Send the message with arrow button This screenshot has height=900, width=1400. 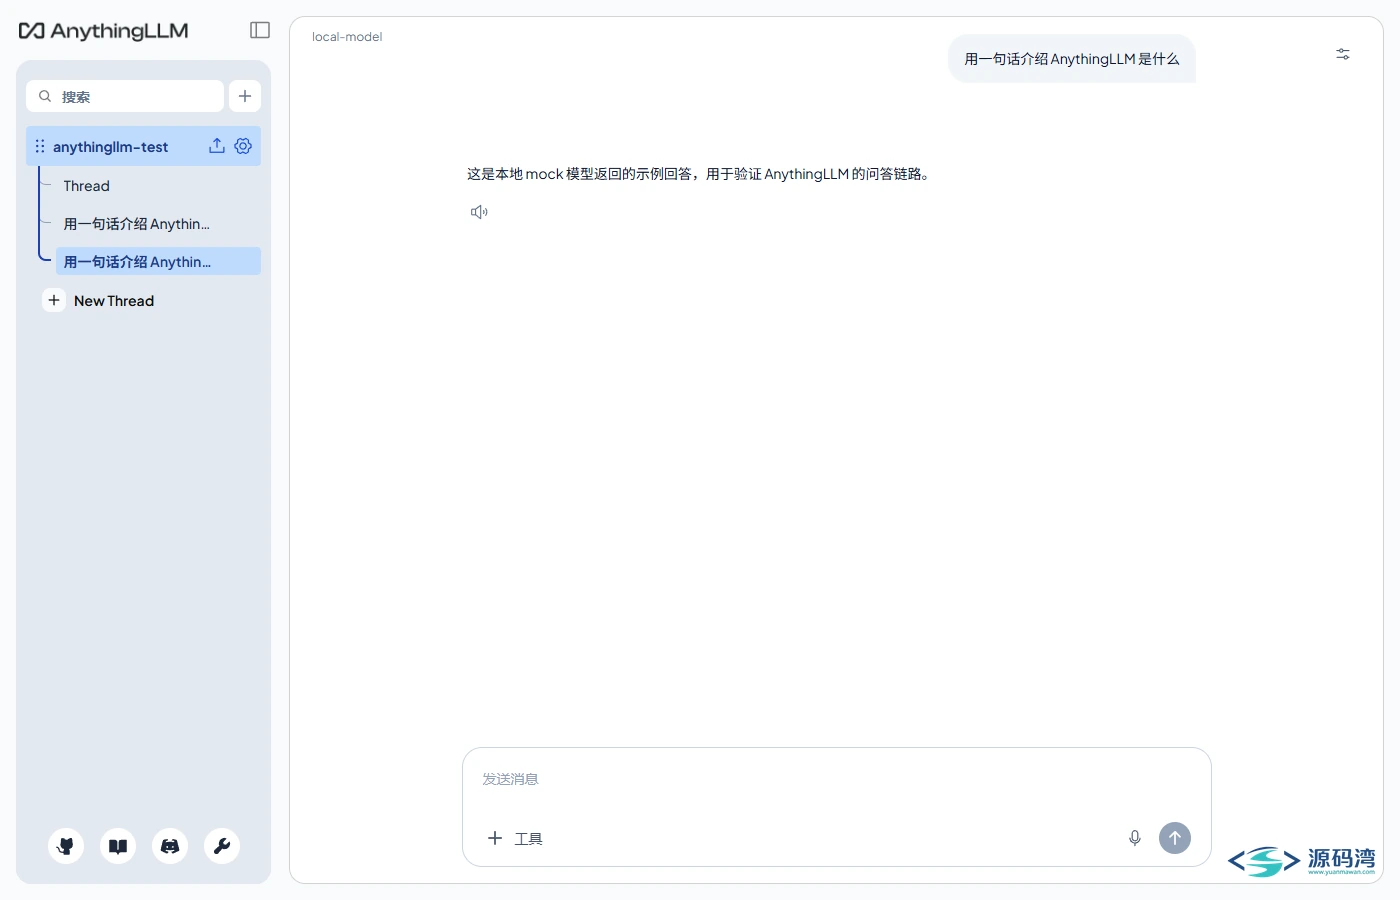coord(1175,838)
